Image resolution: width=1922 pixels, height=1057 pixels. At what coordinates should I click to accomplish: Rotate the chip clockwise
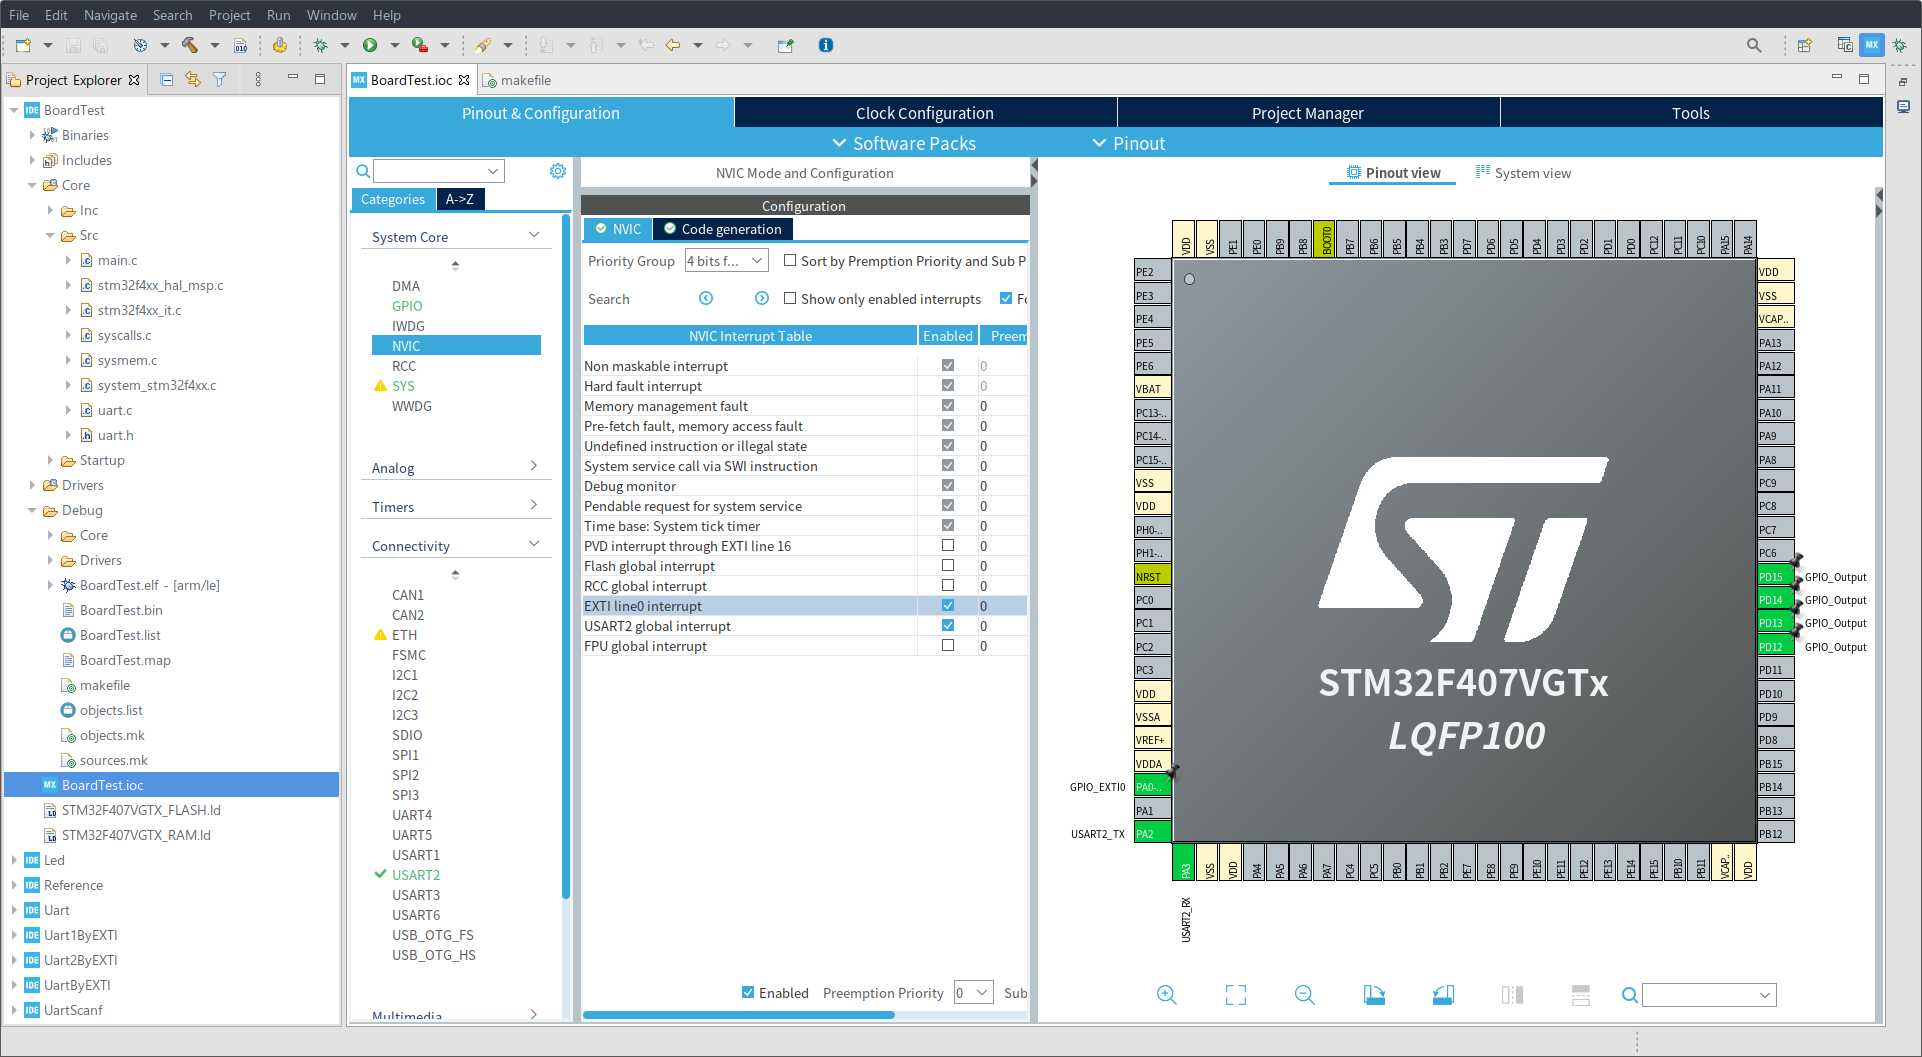pyautogui.click(x=1374, y=995)
